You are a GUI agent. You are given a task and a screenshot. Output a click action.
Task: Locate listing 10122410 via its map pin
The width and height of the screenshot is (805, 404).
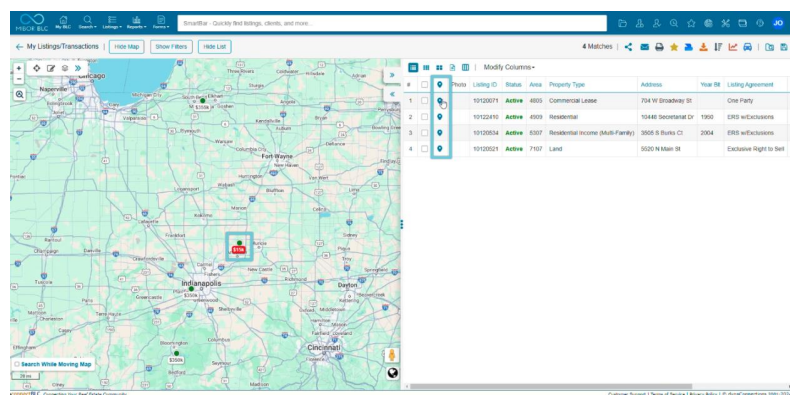click(439, 117)
